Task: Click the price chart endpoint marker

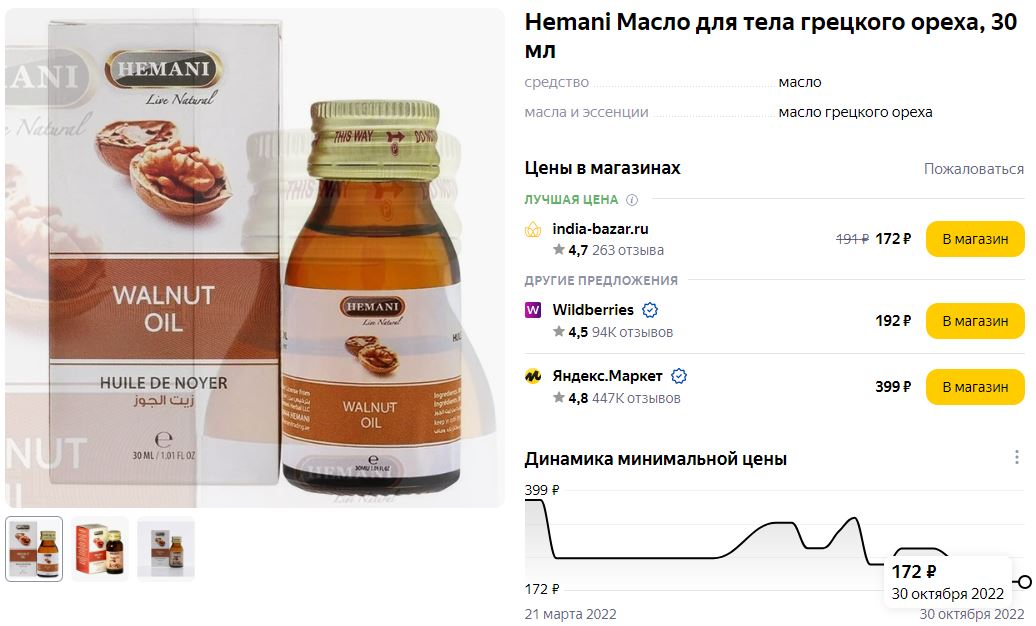Action: (1025, 582)
